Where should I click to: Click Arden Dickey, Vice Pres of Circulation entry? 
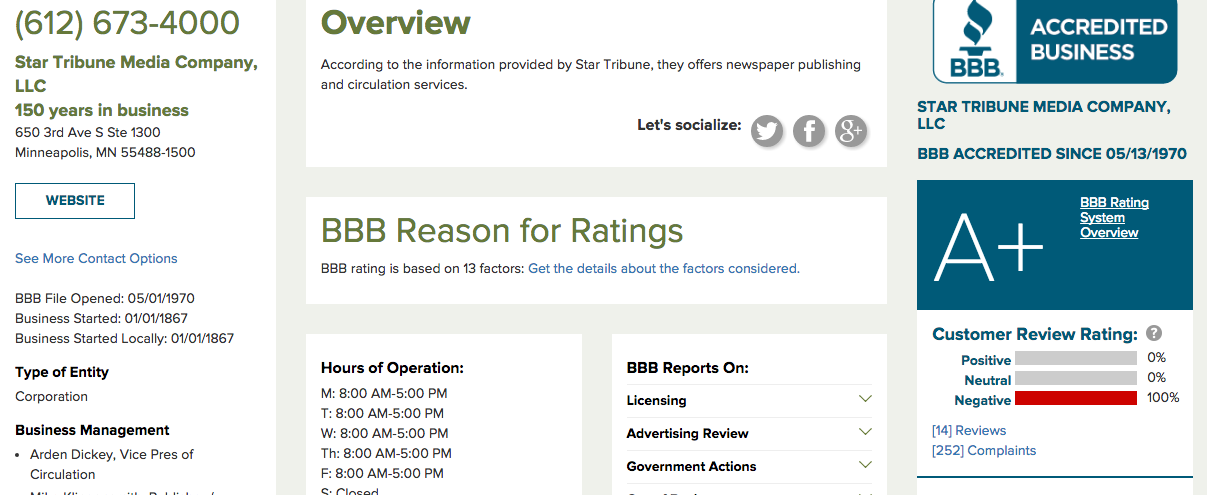[x=112, y=464]
